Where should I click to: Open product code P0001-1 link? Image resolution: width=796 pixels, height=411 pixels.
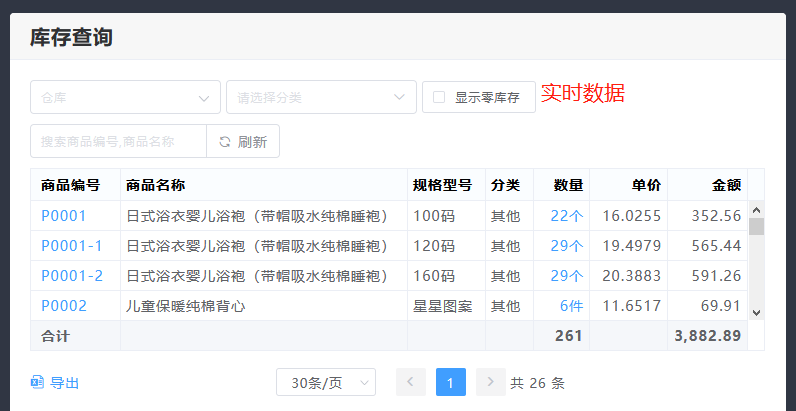(x=72, y=246)
